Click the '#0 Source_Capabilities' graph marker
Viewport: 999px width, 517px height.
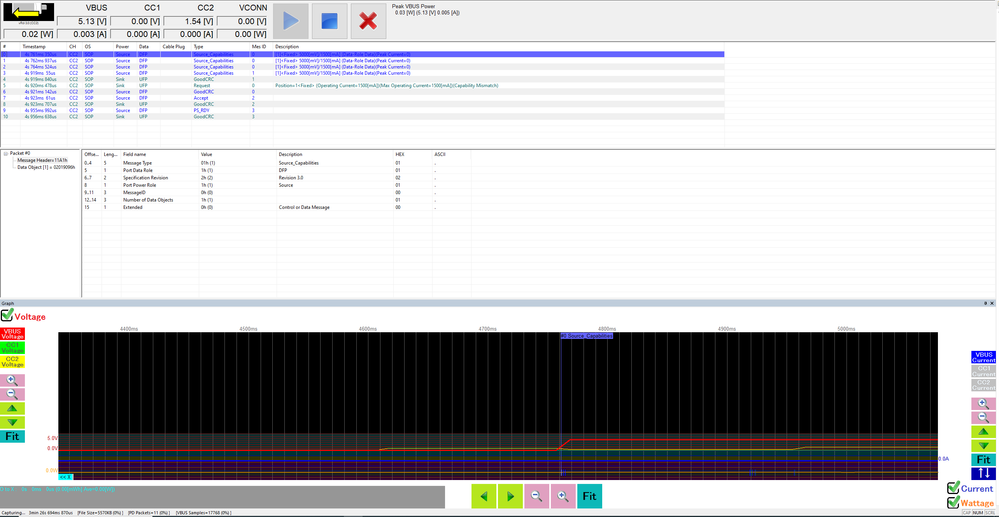pos(586,335)
